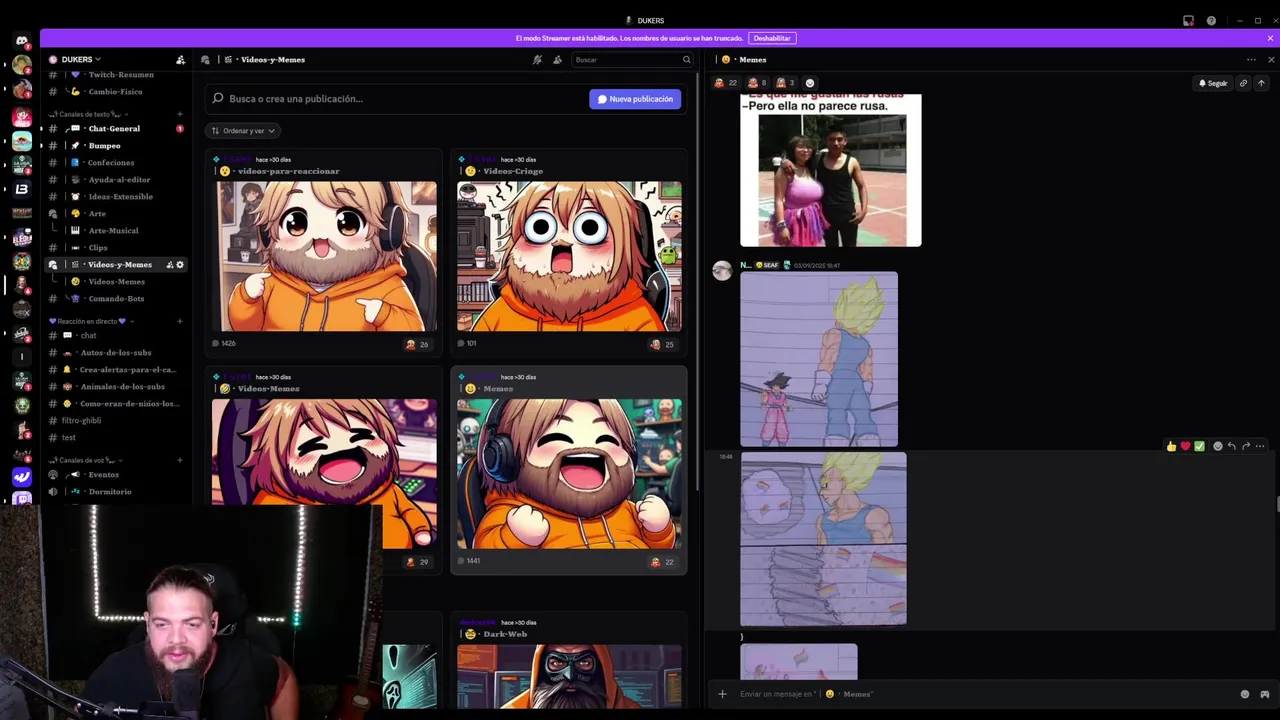Show member list icon in forum header
Screen dimensions: 1280x720
(x=557, y=60)
